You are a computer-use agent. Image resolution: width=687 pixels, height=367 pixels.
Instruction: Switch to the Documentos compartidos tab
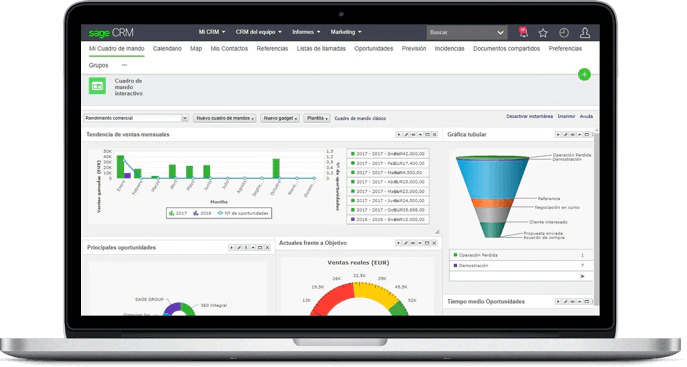point(506,49)
